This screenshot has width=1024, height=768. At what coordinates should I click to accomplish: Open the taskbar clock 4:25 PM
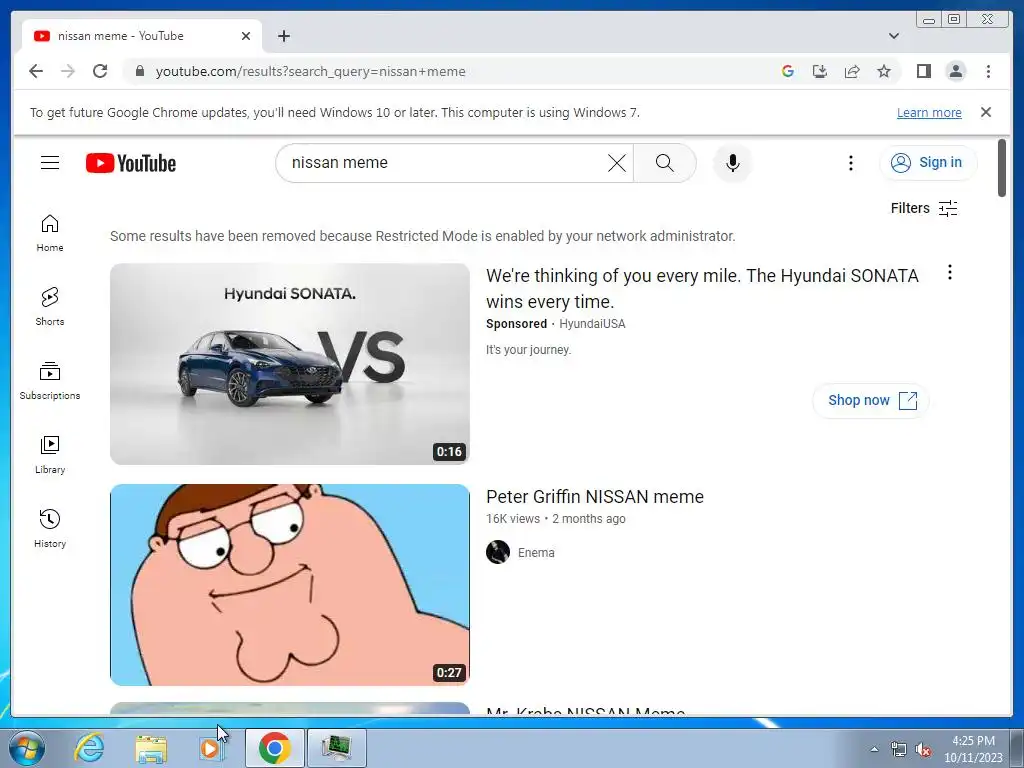tap(973, 749)
